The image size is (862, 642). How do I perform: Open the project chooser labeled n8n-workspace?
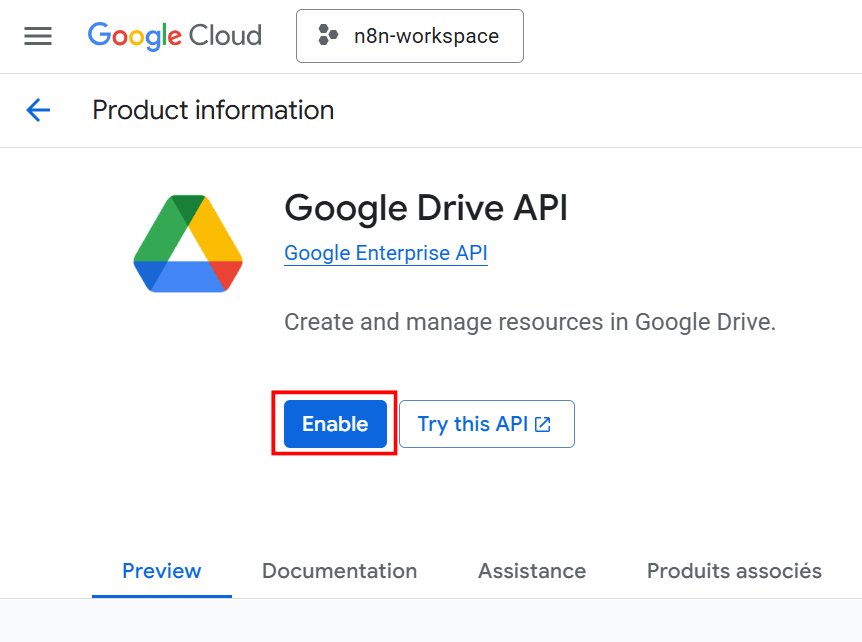point(410,36)
